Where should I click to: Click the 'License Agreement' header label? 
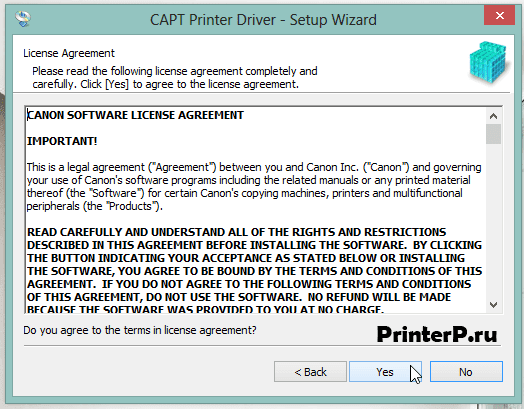69,53
